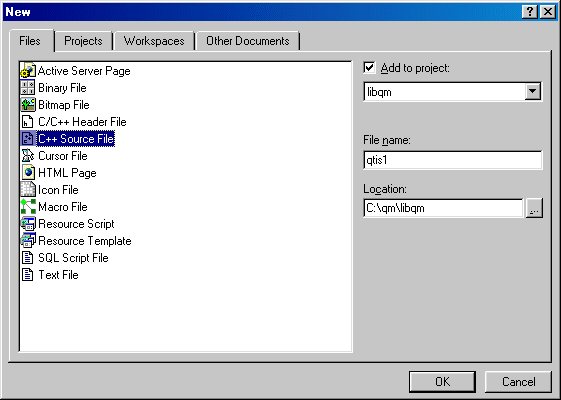Choose the Icon File entry icon
561x400 pixels.
pyautogui.click(x=28, y=190)
